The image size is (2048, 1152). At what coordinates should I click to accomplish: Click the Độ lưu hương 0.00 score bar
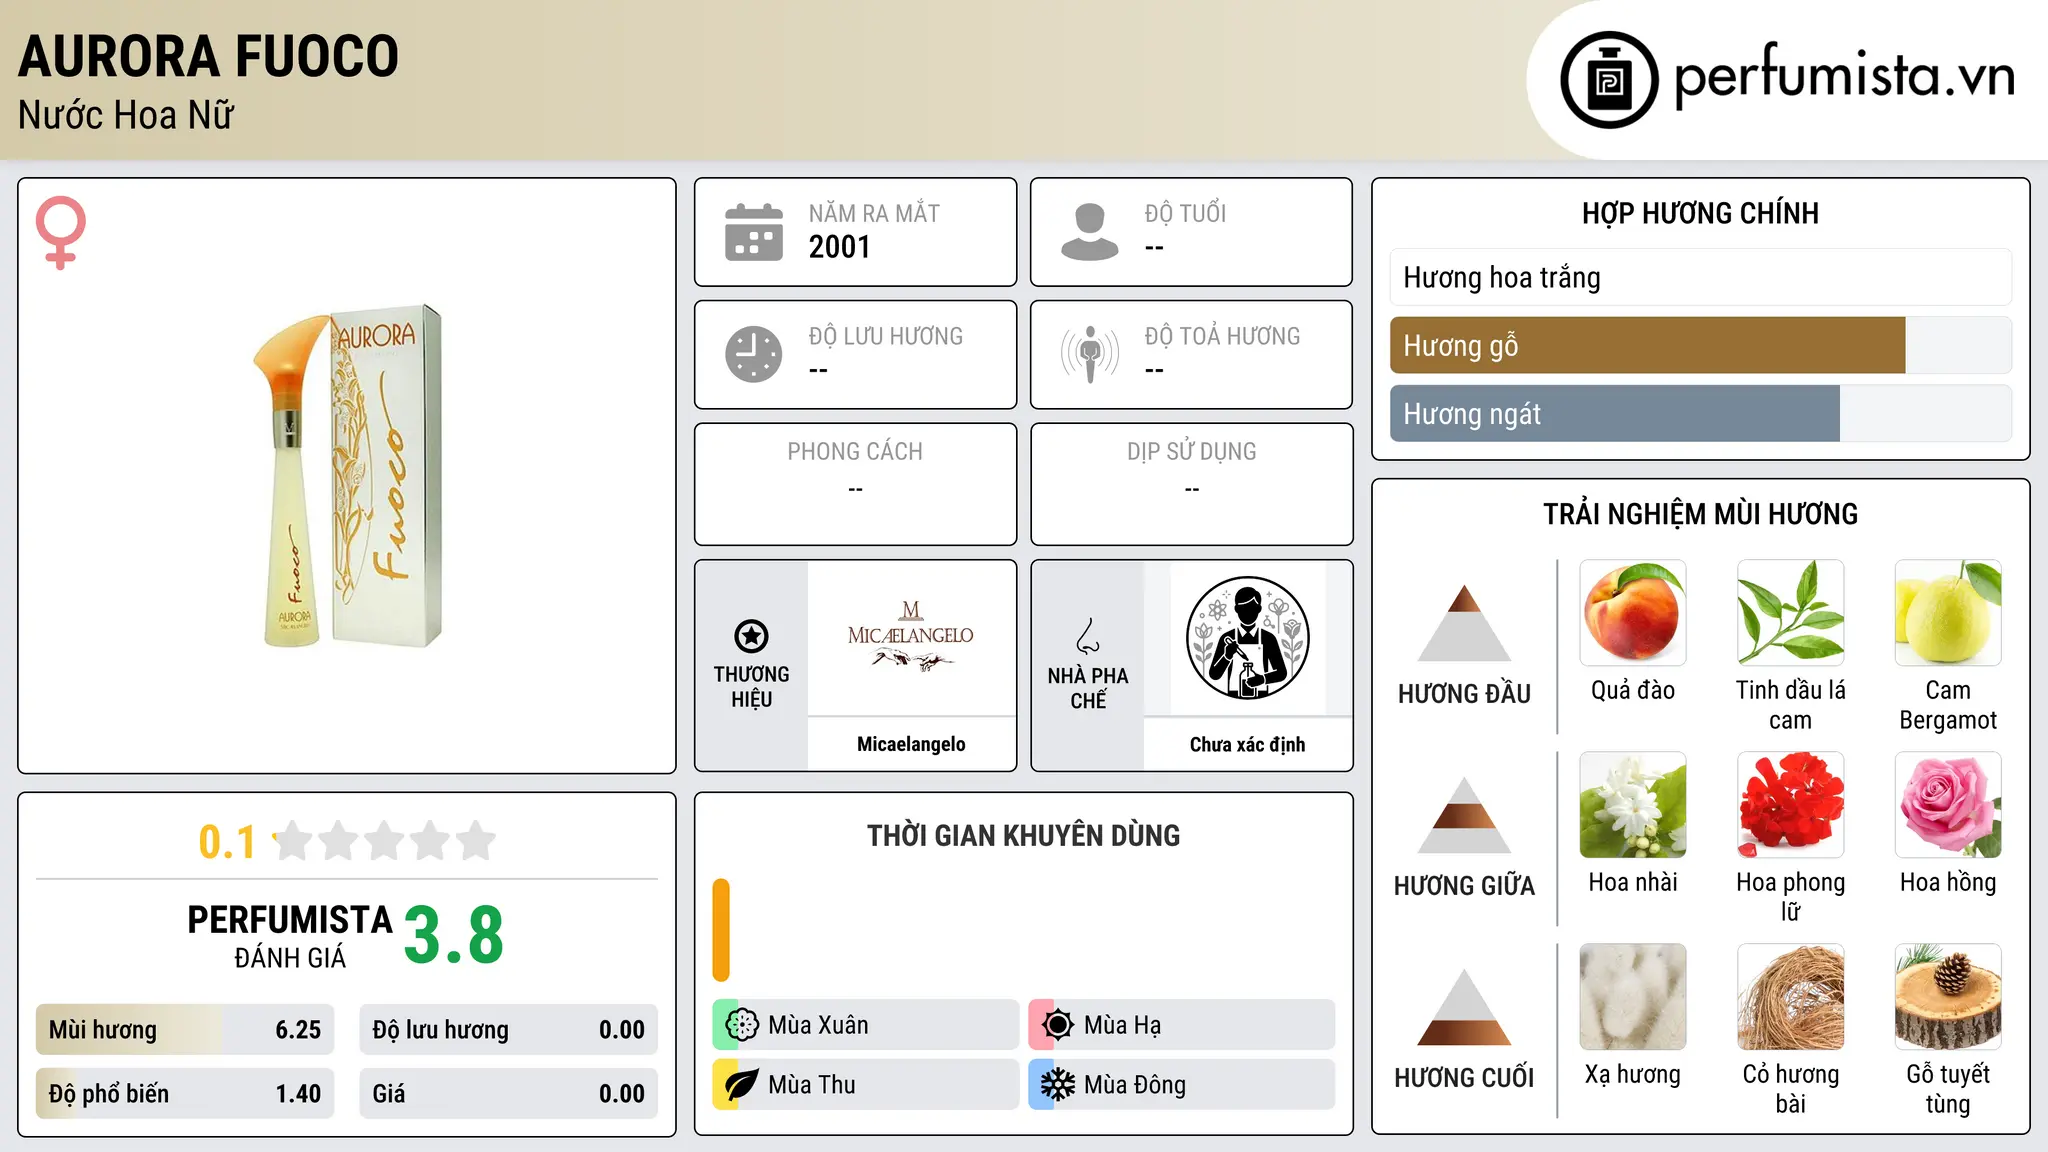tap(509, 1030)
